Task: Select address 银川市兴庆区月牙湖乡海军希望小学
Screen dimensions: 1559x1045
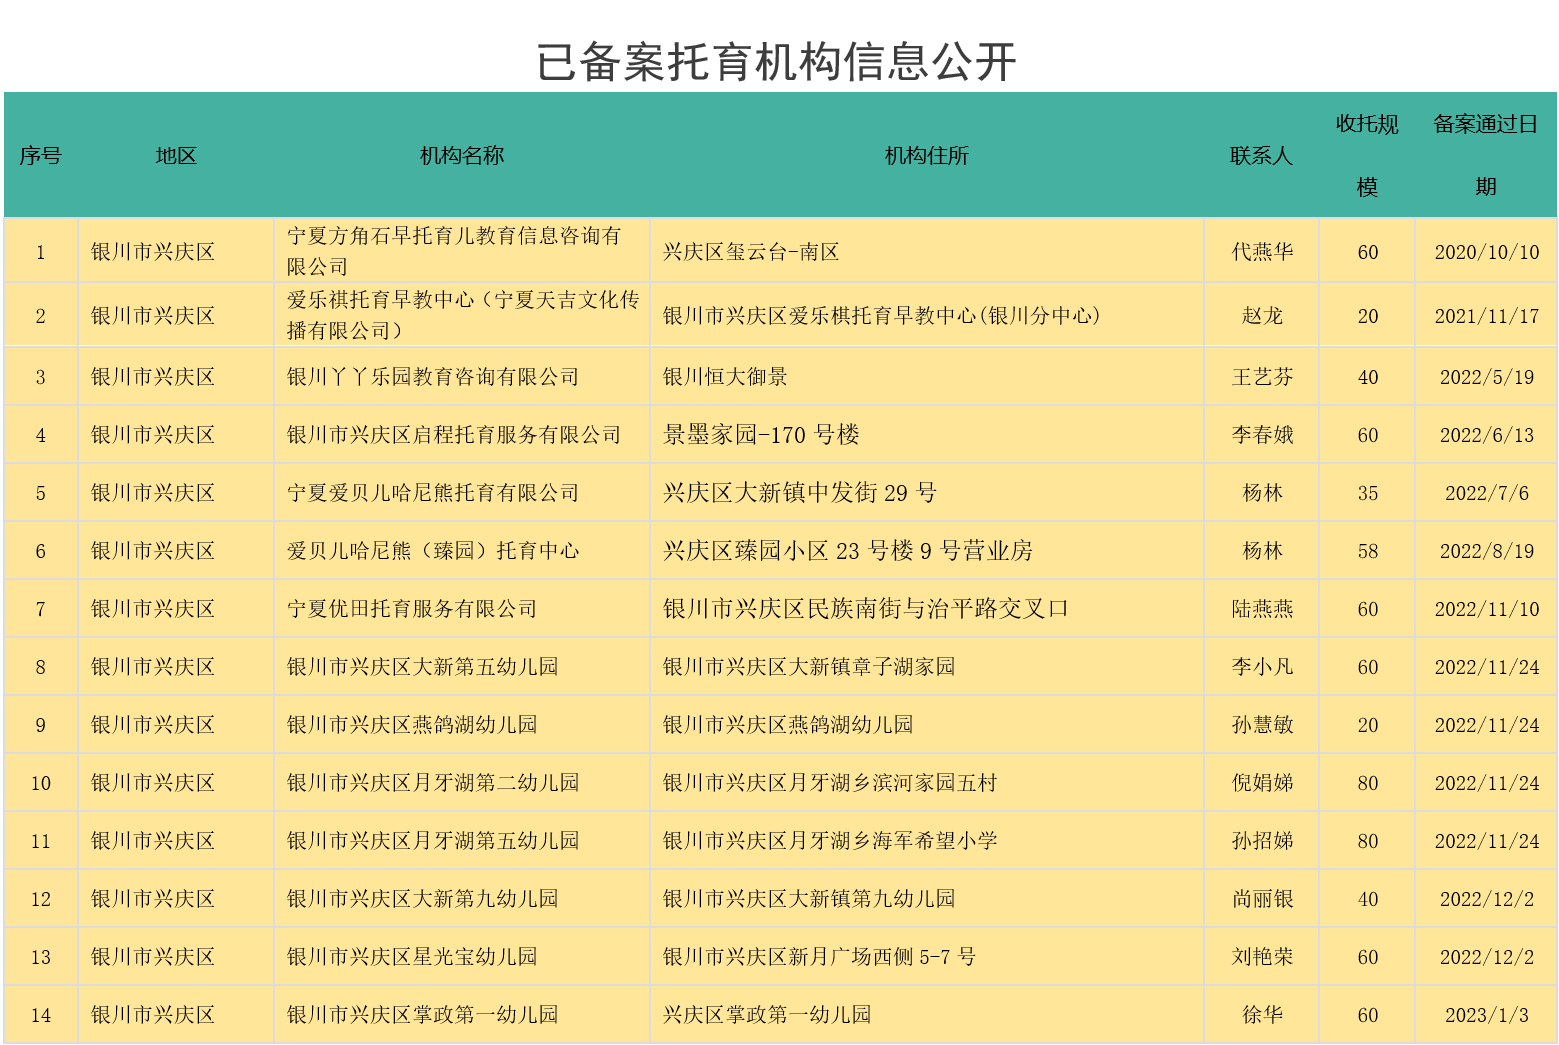Action: click(830, 841)
